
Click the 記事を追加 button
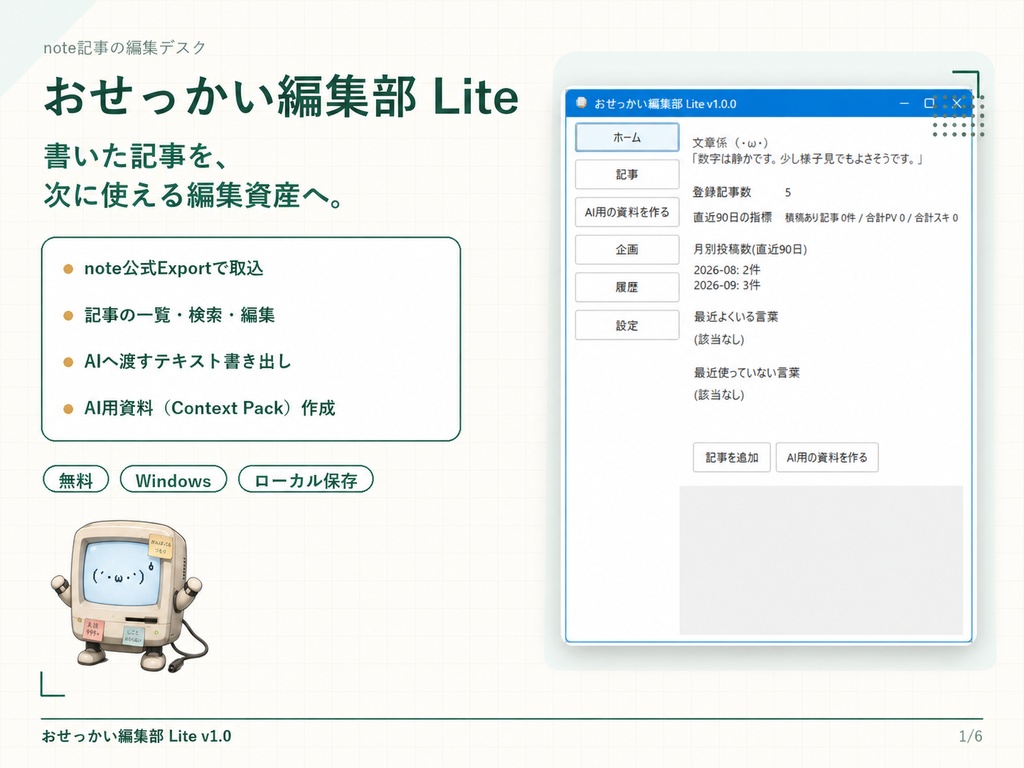pos(731,457)
